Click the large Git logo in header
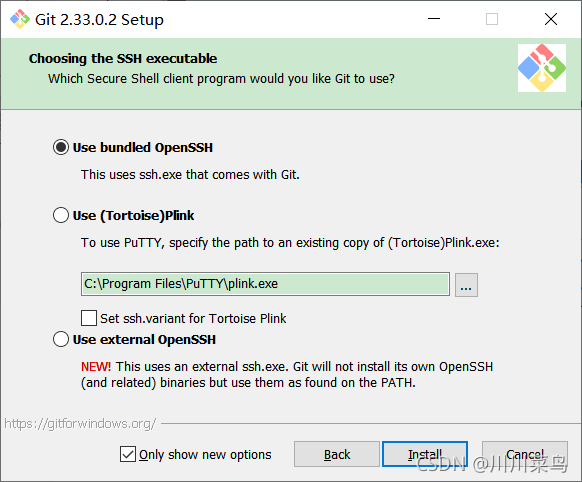 pos(542,68)
